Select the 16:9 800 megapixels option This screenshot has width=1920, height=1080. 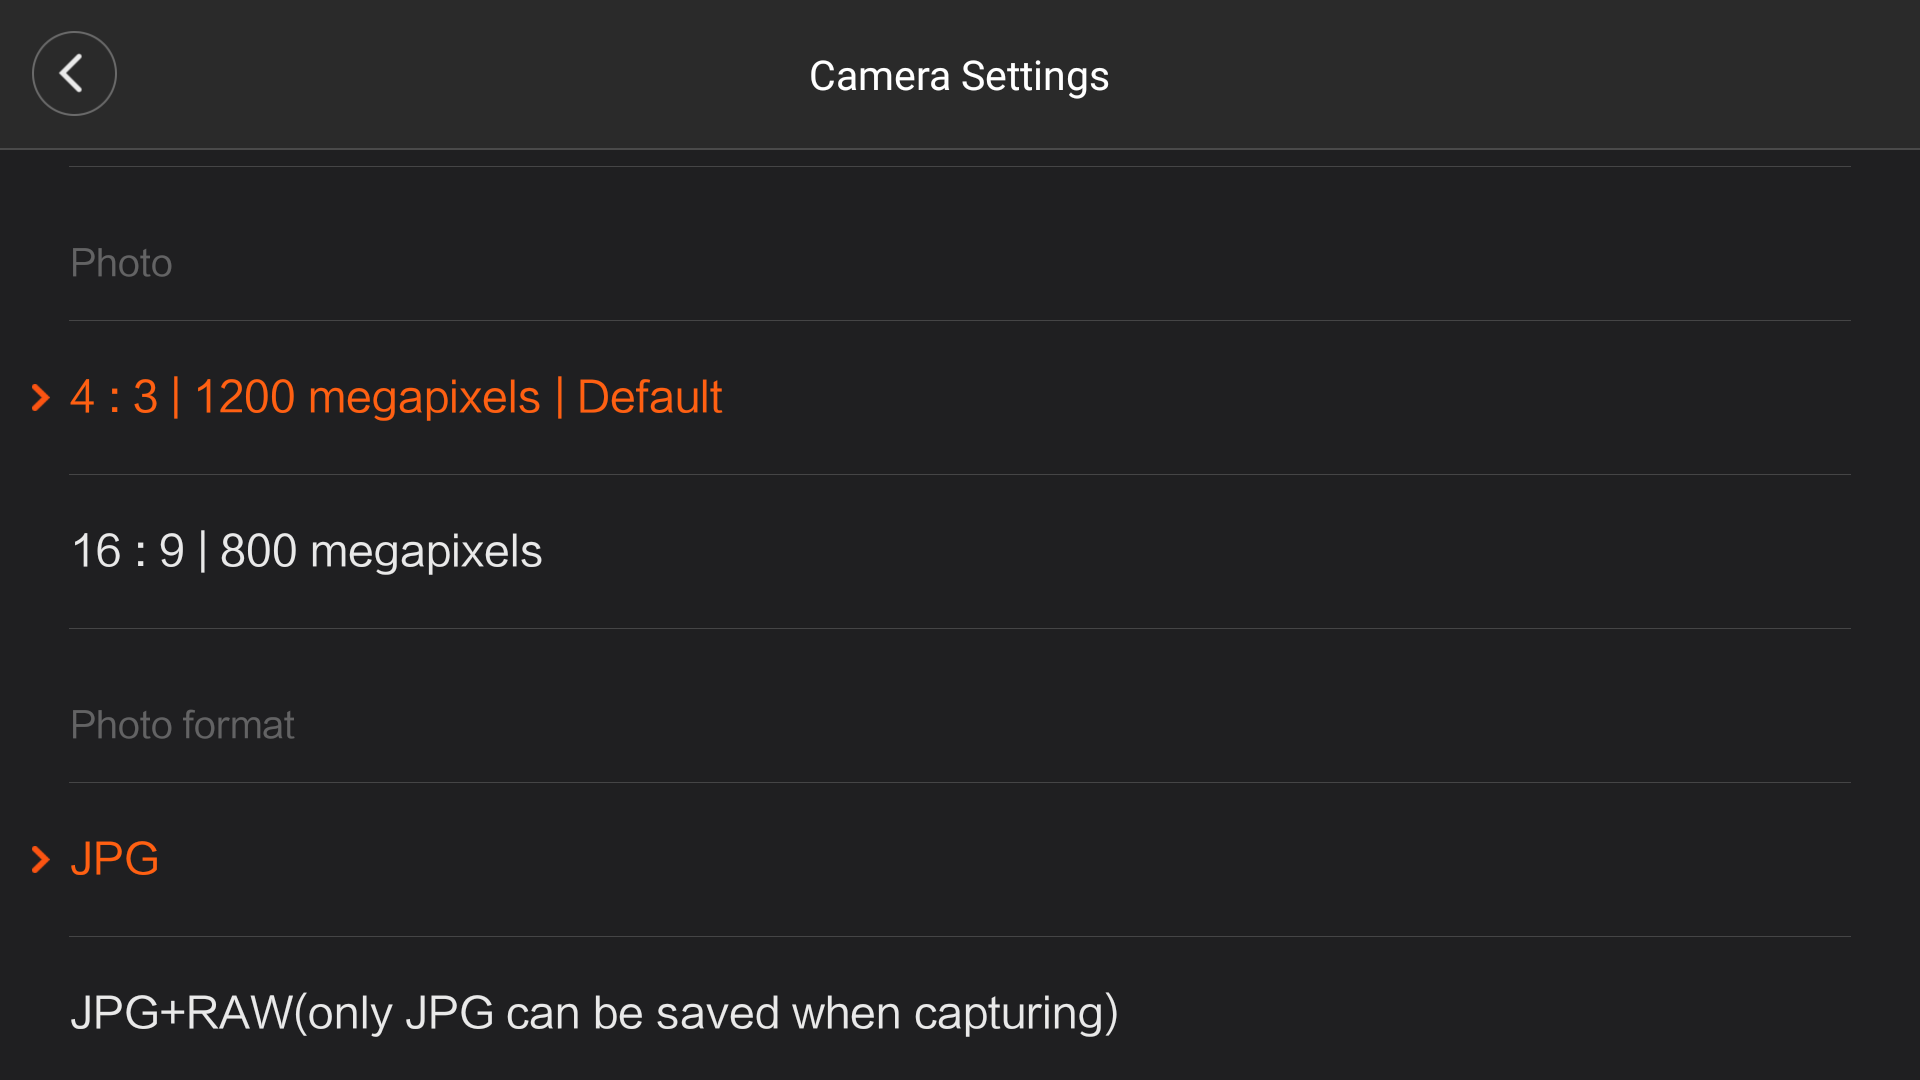click(x=306, y=552)
